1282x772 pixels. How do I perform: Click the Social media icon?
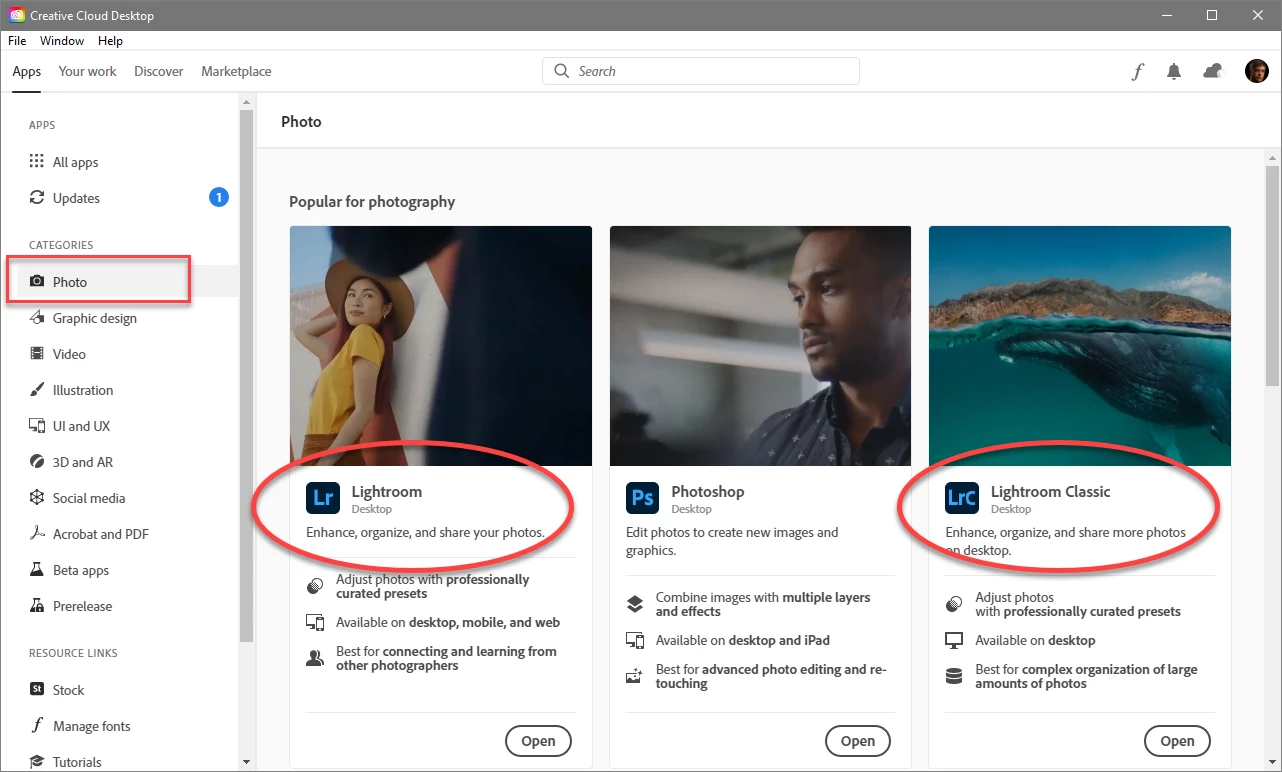pyautogui.click(x=37, y=498)
